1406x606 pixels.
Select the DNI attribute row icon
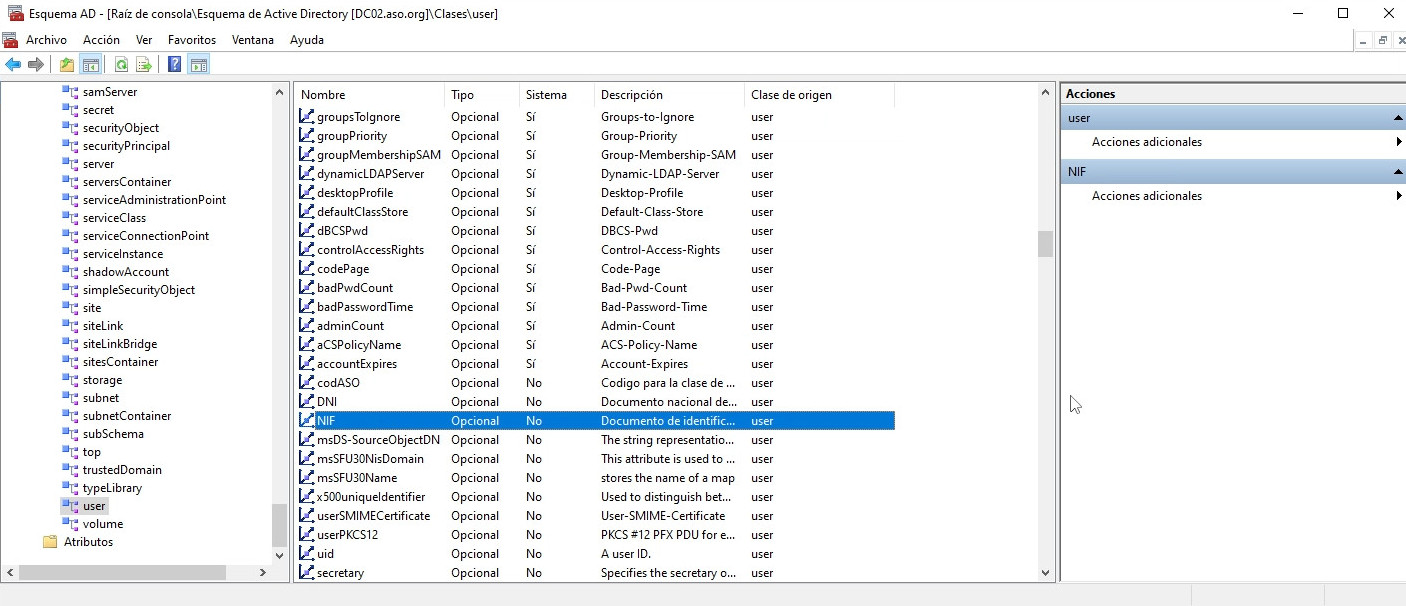coord(307,402)
